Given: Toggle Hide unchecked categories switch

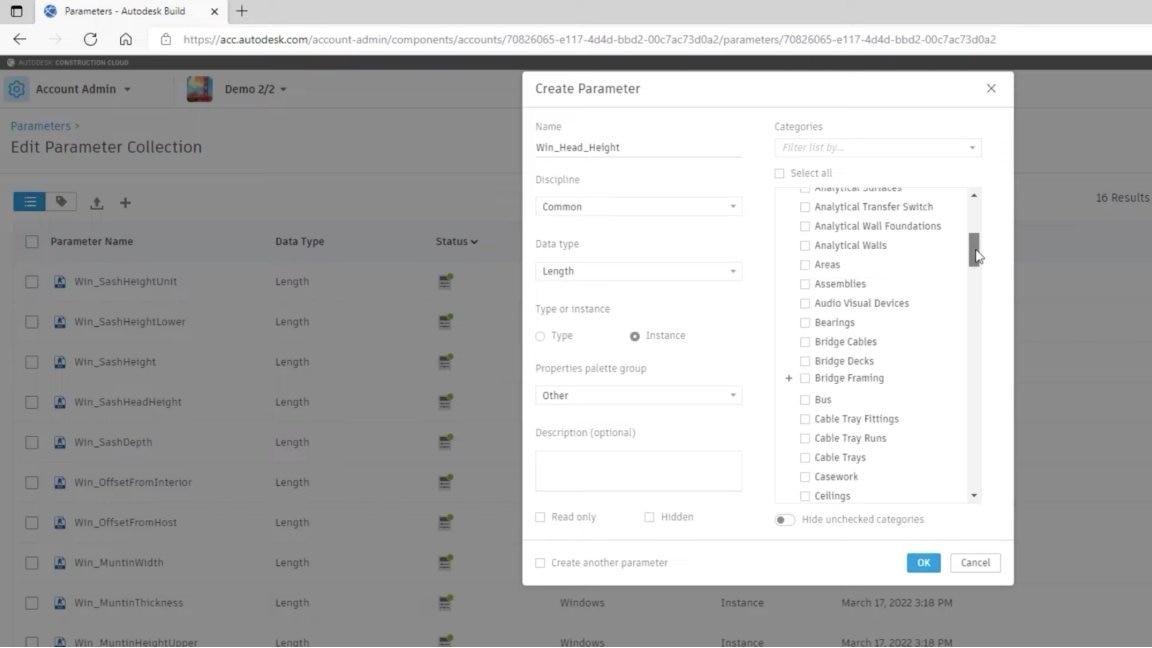Looking at the screenshot, I should pyautogui.click(x=785, y=519).
